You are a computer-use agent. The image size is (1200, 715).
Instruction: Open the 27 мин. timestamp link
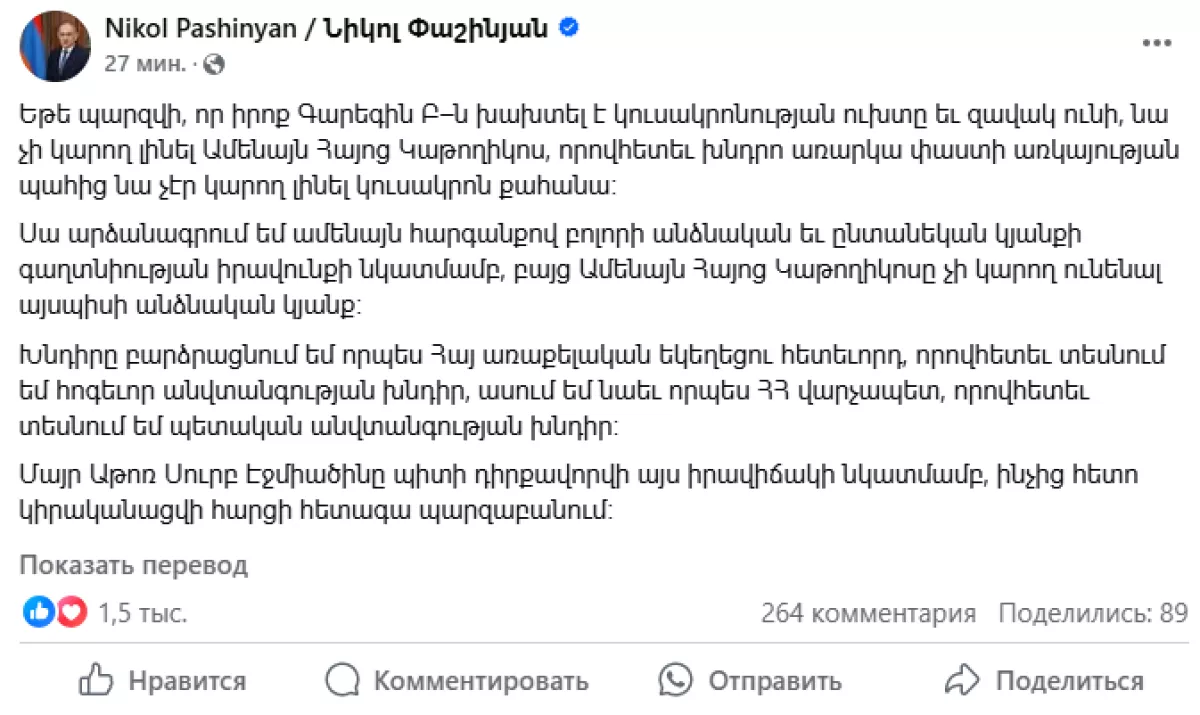click(x=145, y=64)
